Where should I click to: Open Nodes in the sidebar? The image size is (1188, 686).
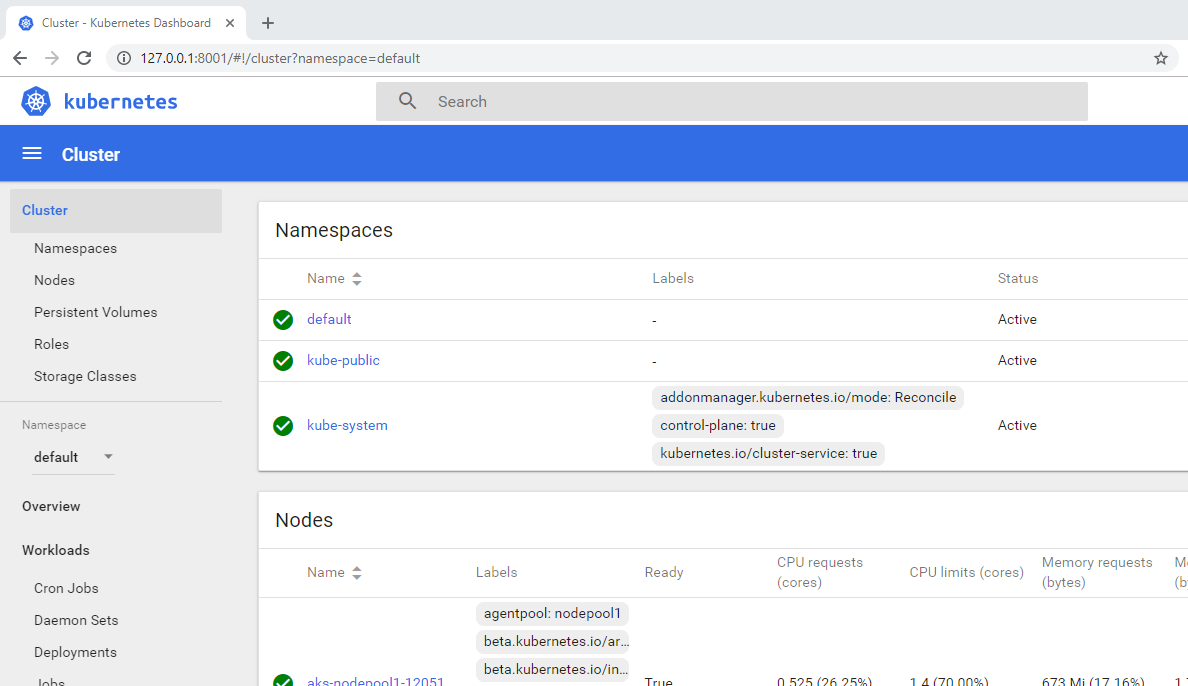(55, 280)
